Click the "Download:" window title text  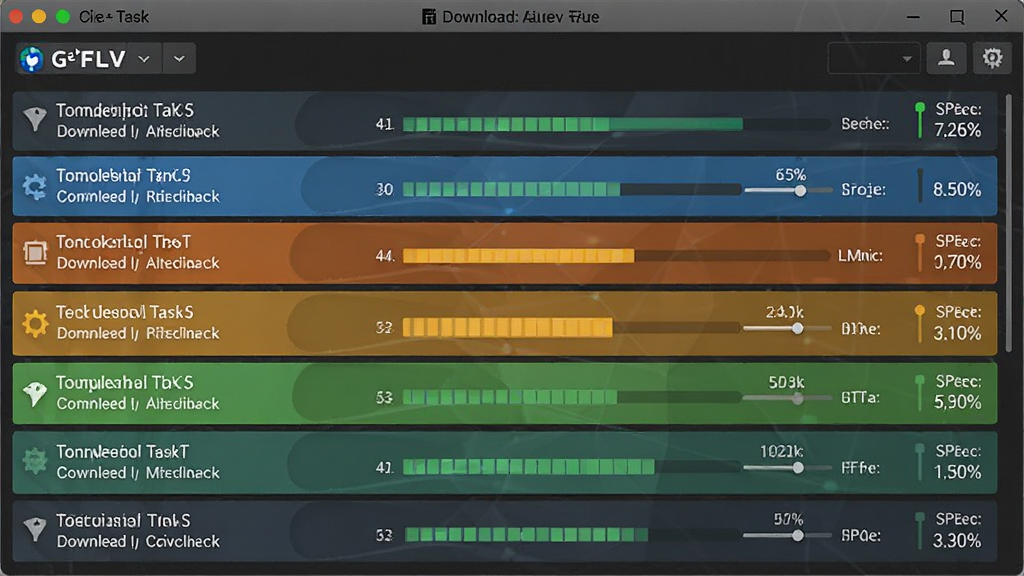(x=479, y=17)
